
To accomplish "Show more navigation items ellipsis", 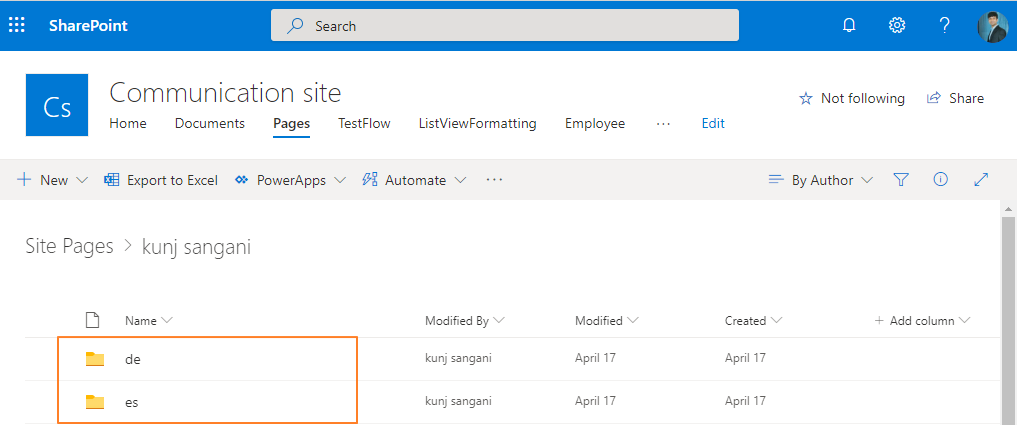I will [663, 123].
